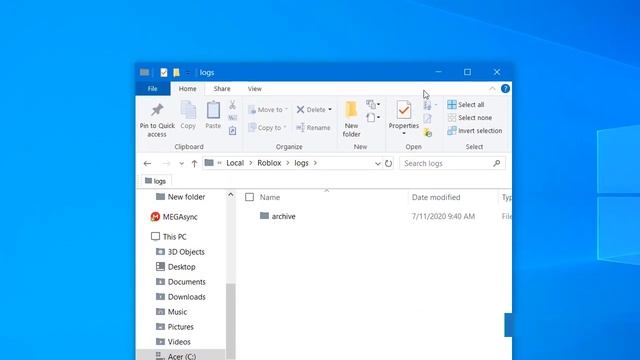Click the Cut scissors icon
This screenshot has height=360, width=640.
pos(233,105)
